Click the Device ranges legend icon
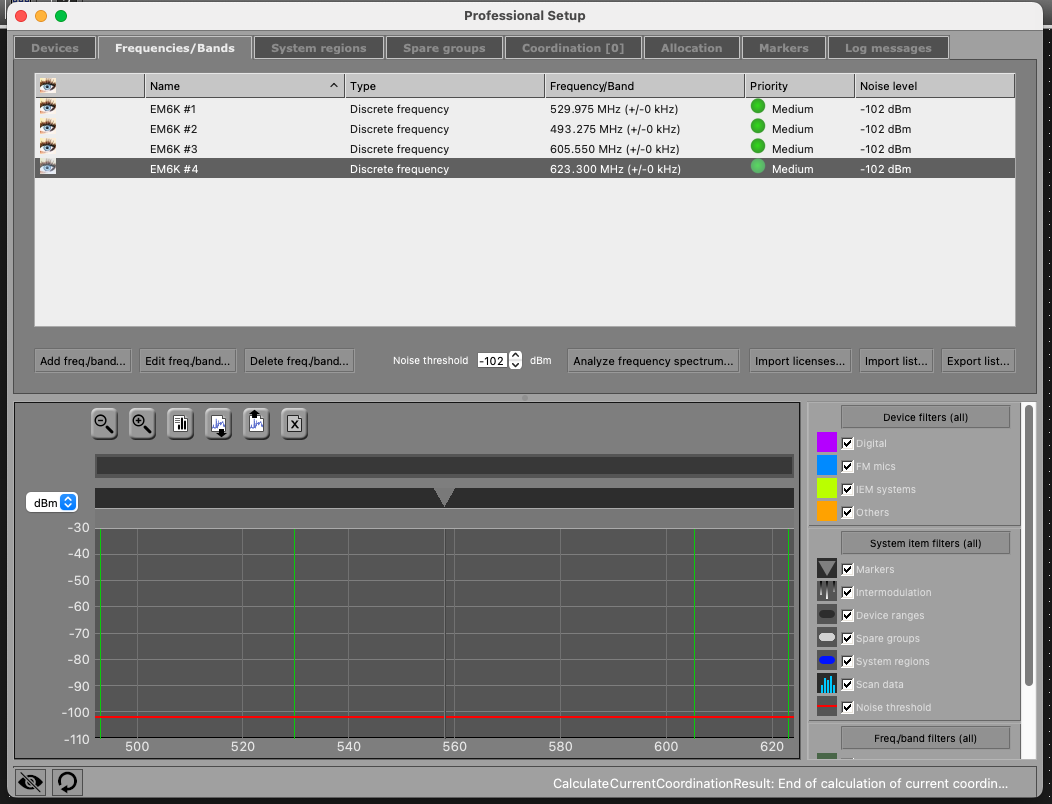Screen dimensions: 1052x804 [x=827, y=614]
